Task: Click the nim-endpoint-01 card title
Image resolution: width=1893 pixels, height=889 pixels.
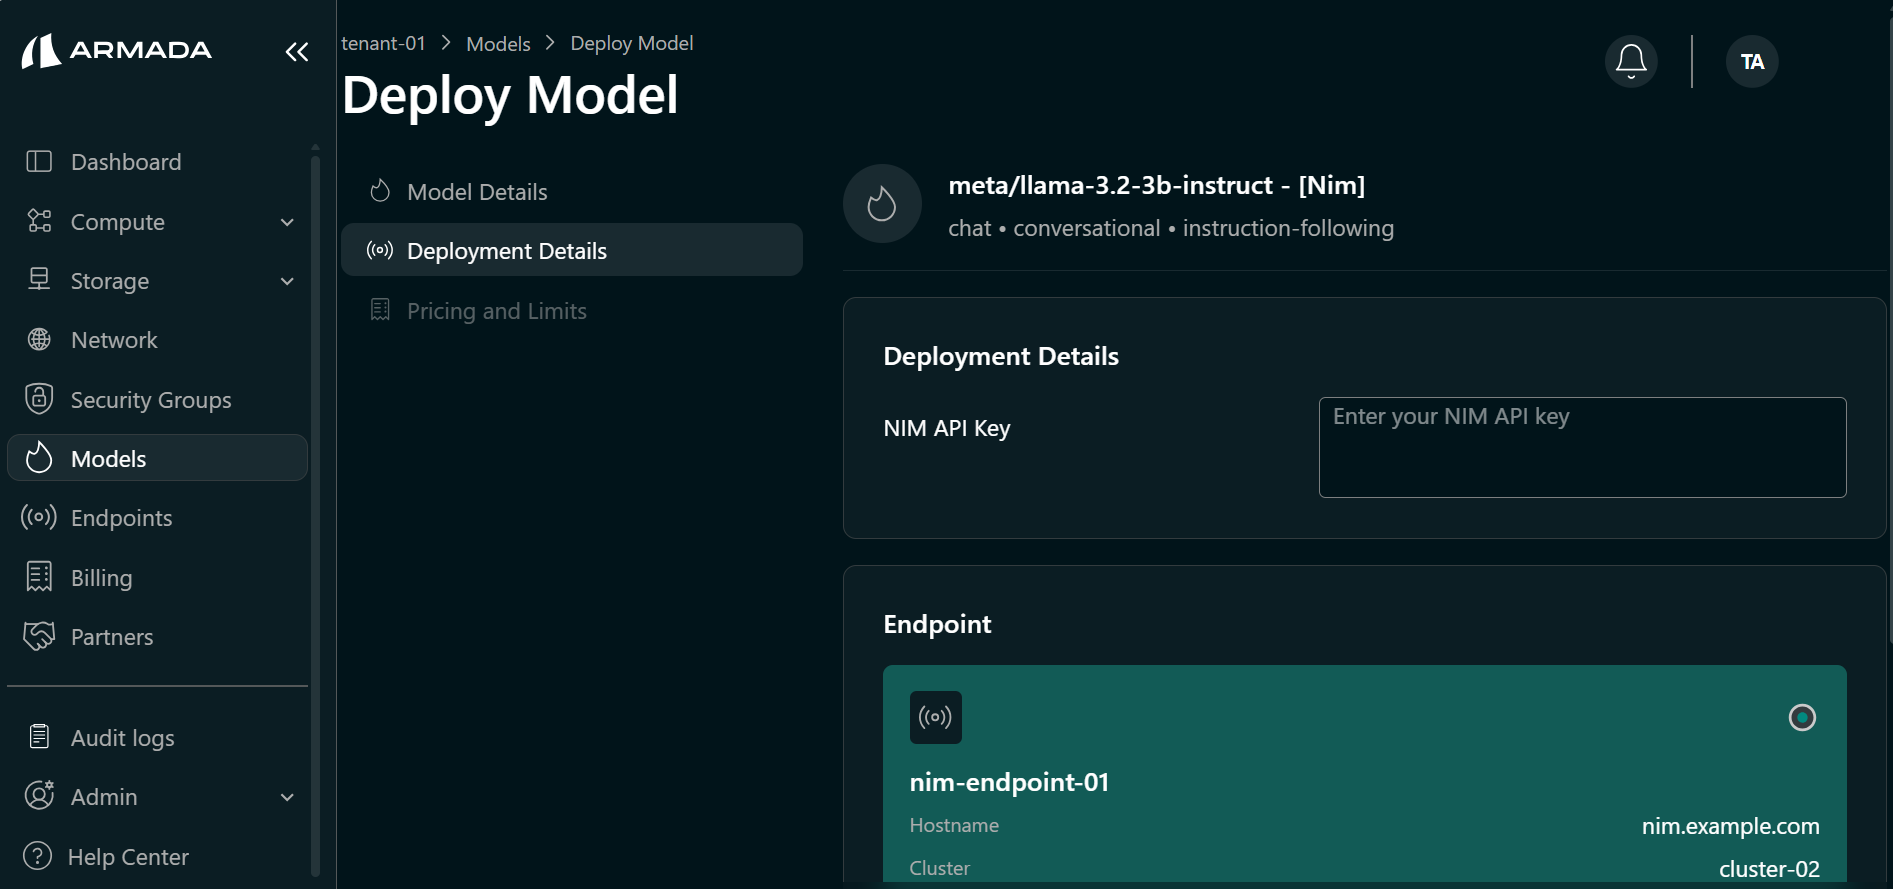Action: pyautogui.click(x=1009, y=782)
